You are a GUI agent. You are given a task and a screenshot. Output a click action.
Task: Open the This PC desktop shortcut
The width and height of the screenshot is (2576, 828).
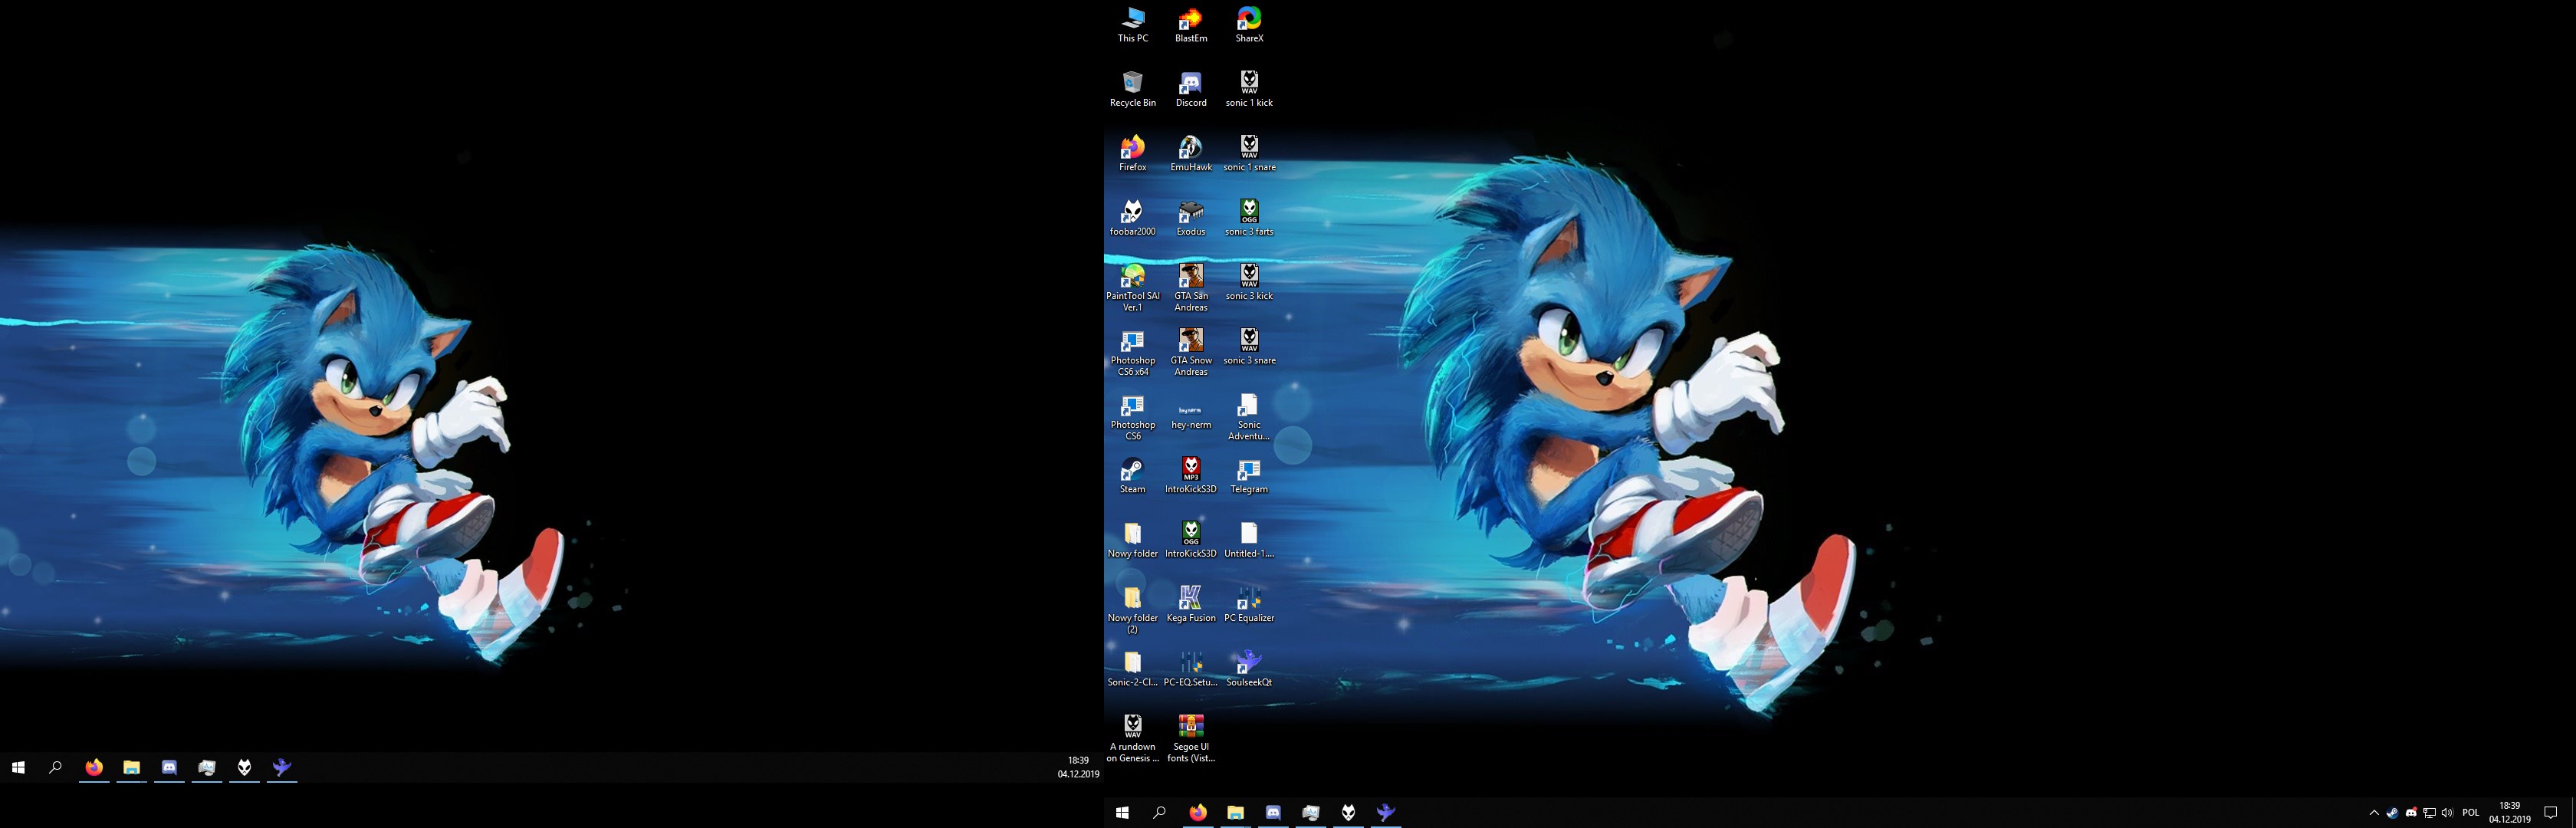1132,25
